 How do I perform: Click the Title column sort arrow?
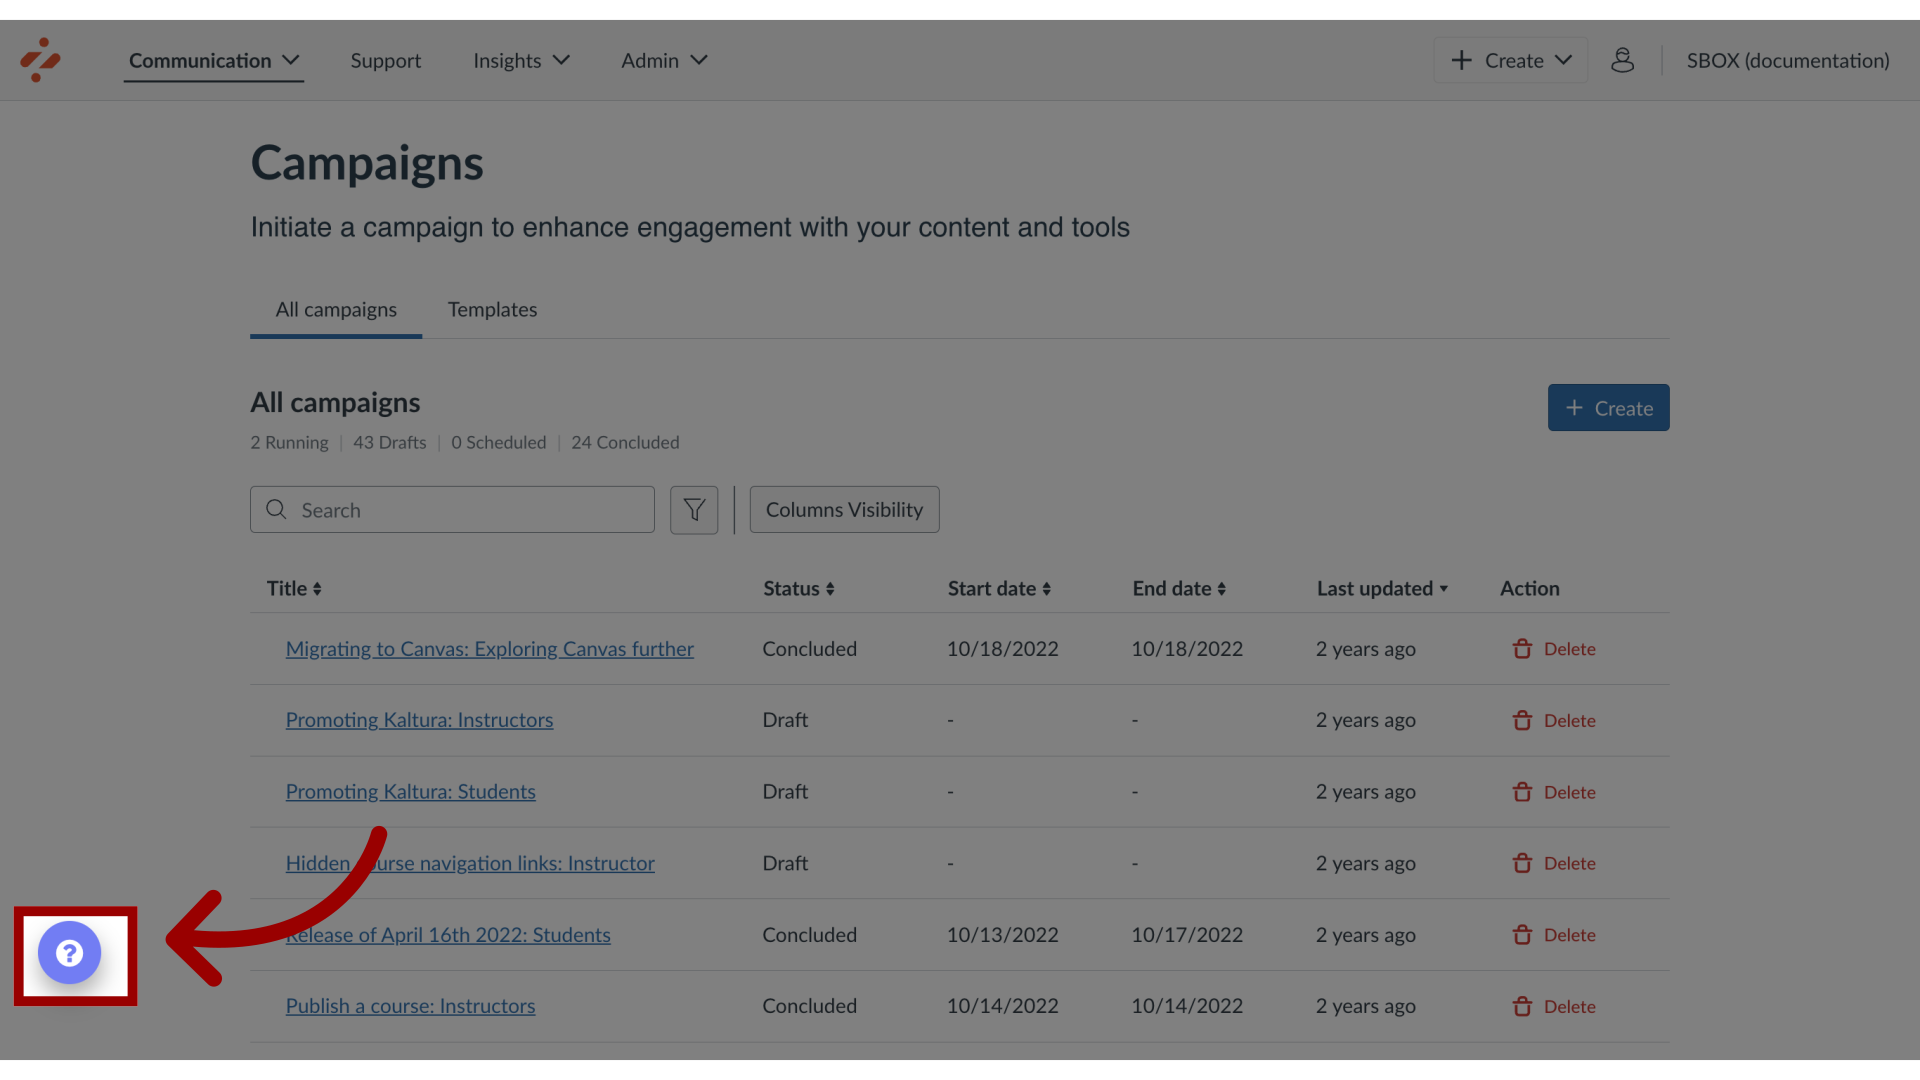(318, 589)
